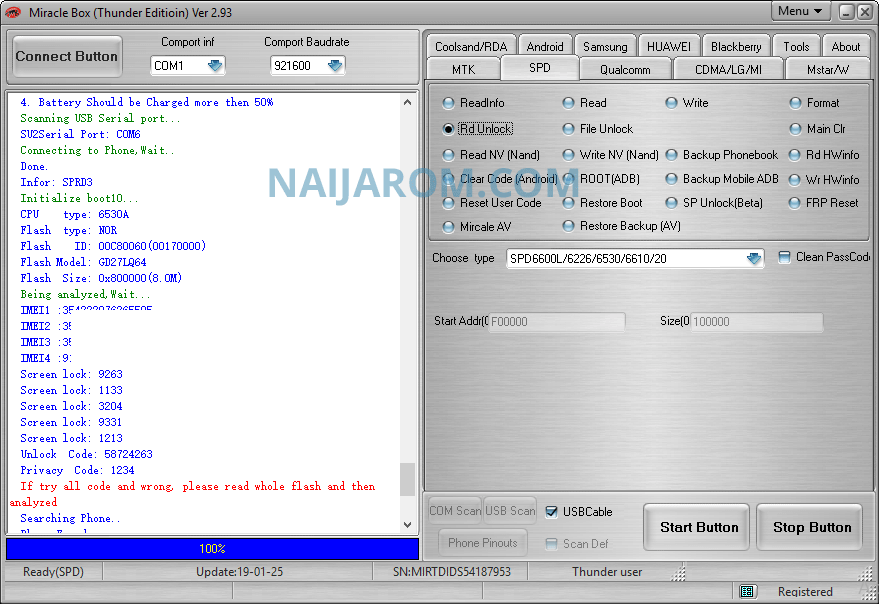Open the Tools tab
The height and width of the screenshot is (604, 879).
(x=797, y=47)
